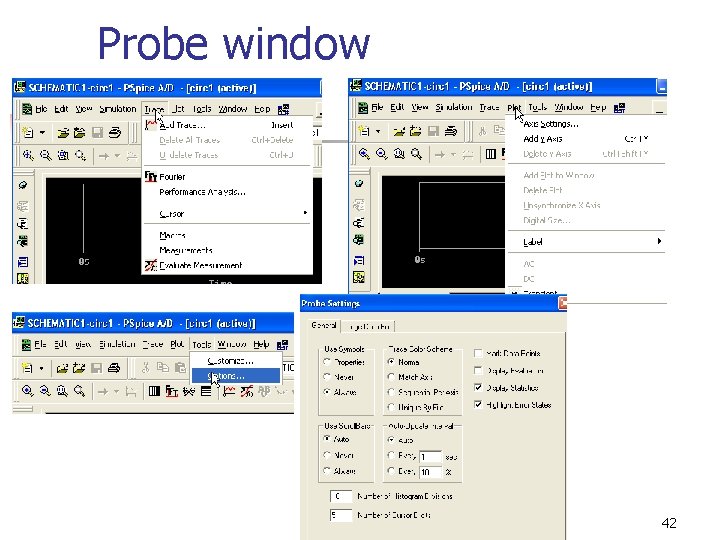Open Window menu in top-right Plot-menu window

(x=568, y=107)
